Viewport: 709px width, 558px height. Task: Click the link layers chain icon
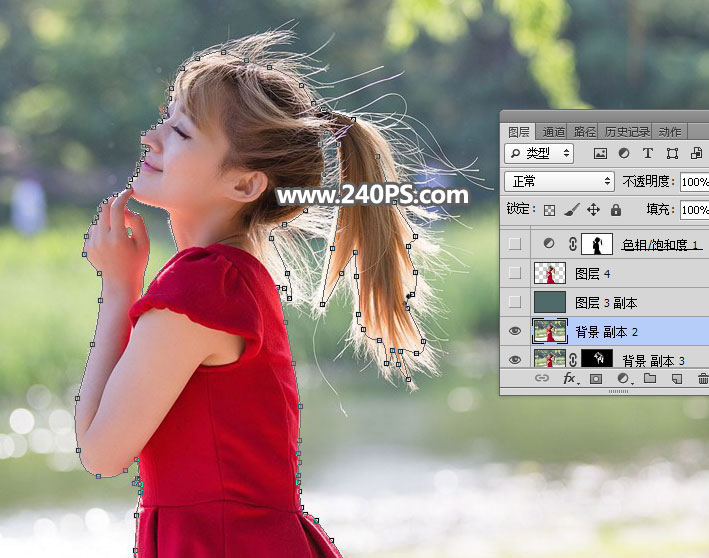tap(541, 378)
